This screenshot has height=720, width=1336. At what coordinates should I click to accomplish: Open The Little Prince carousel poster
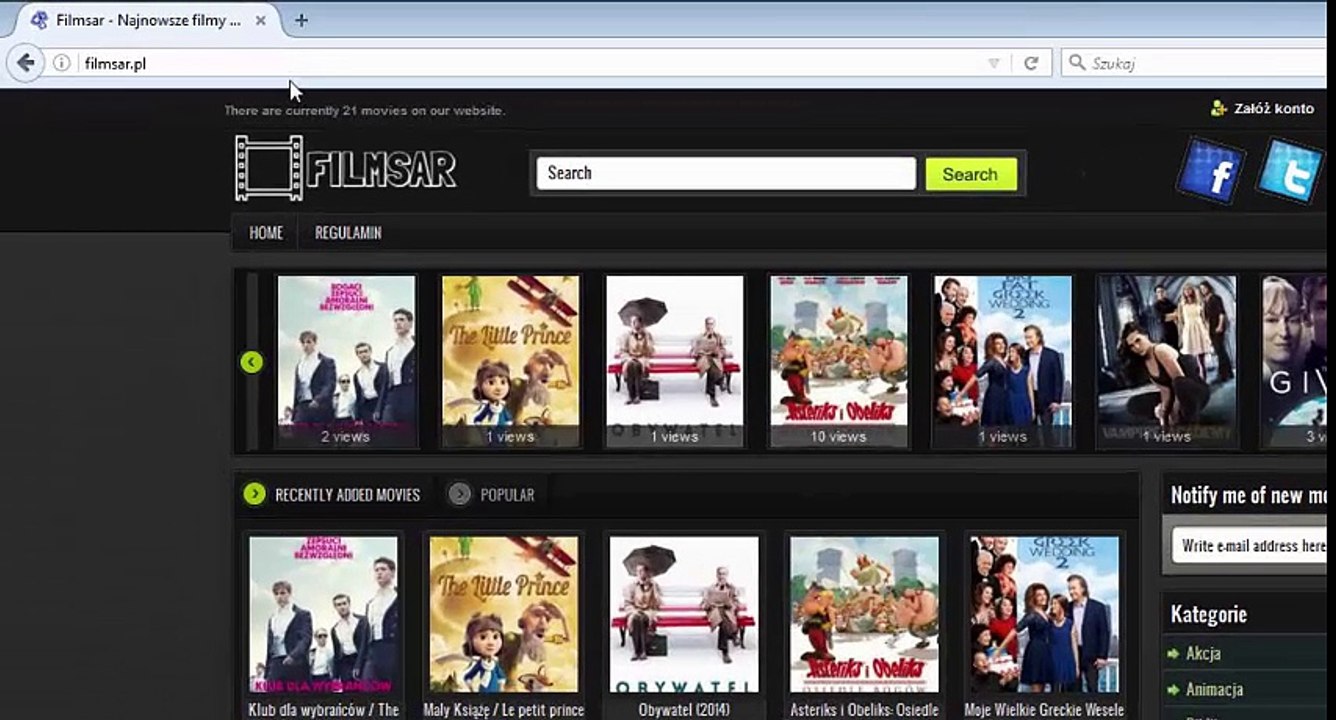coord(510,361)
